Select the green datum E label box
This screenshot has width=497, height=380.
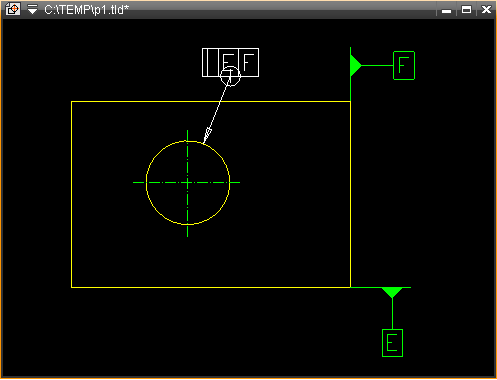(392, 343)
